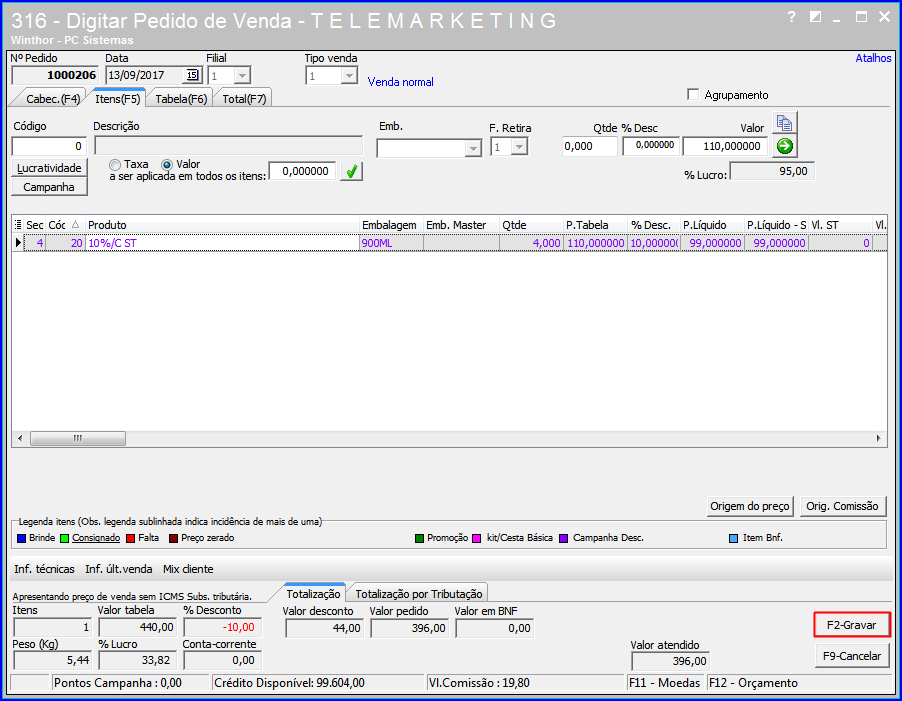Click the P.Tabela column header
Image resolution: width=902 pixels, height=701 pixels.
click(x=595, y=225)
